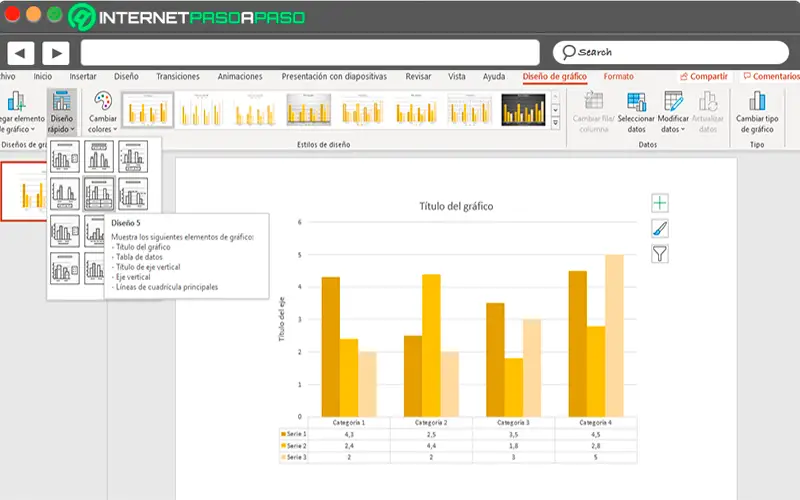The width and height of the screenshot is (800, 500).
Task: Select the Categoría 1 header in data table
Action: point(349,422)
